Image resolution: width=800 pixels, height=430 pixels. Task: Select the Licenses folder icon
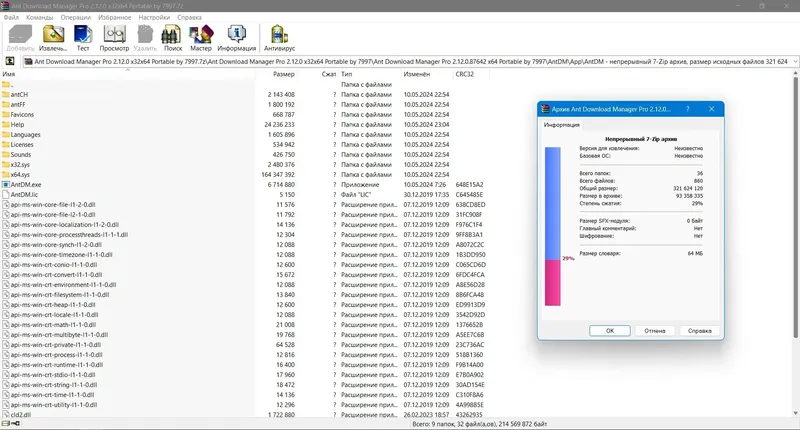click(x=6, y=144)
